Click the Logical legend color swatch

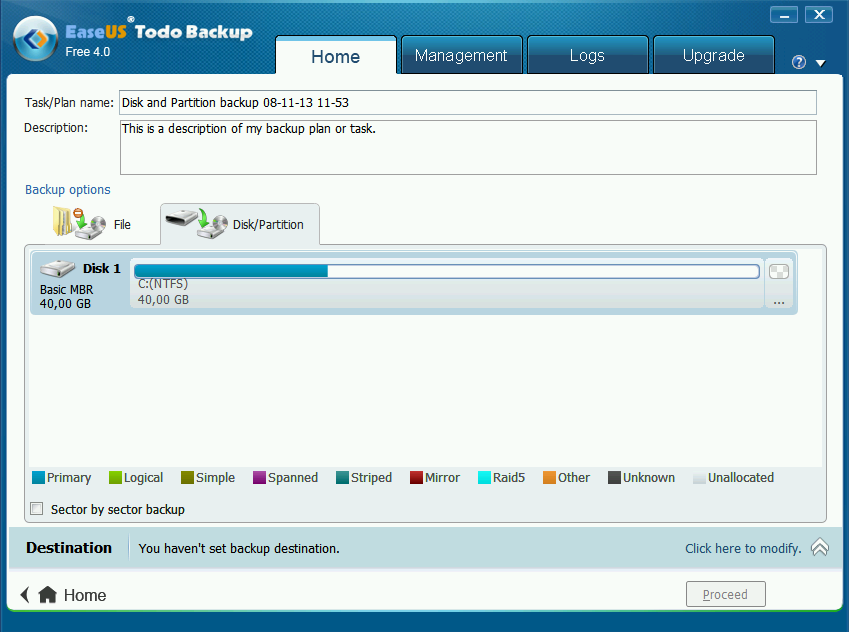coord(115,478)
